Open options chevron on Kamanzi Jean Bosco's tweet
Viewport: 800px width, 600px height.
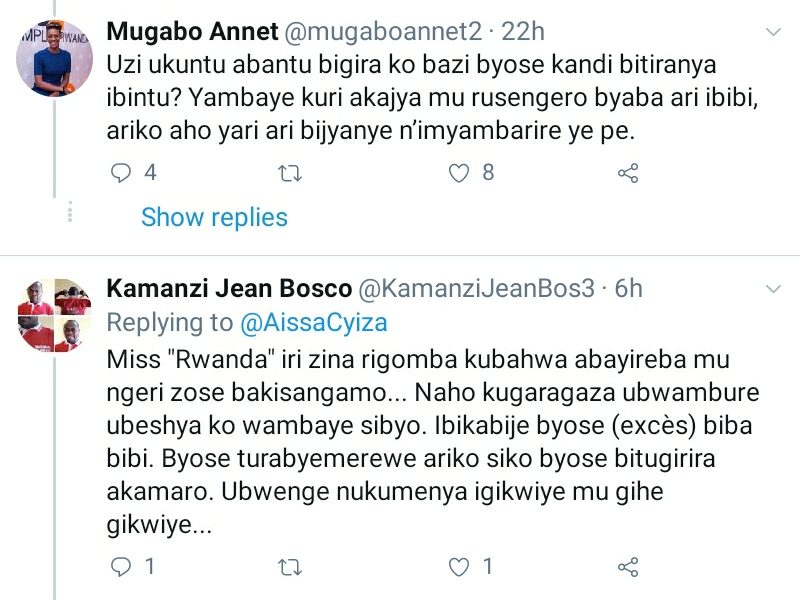[x=773, y=290]
